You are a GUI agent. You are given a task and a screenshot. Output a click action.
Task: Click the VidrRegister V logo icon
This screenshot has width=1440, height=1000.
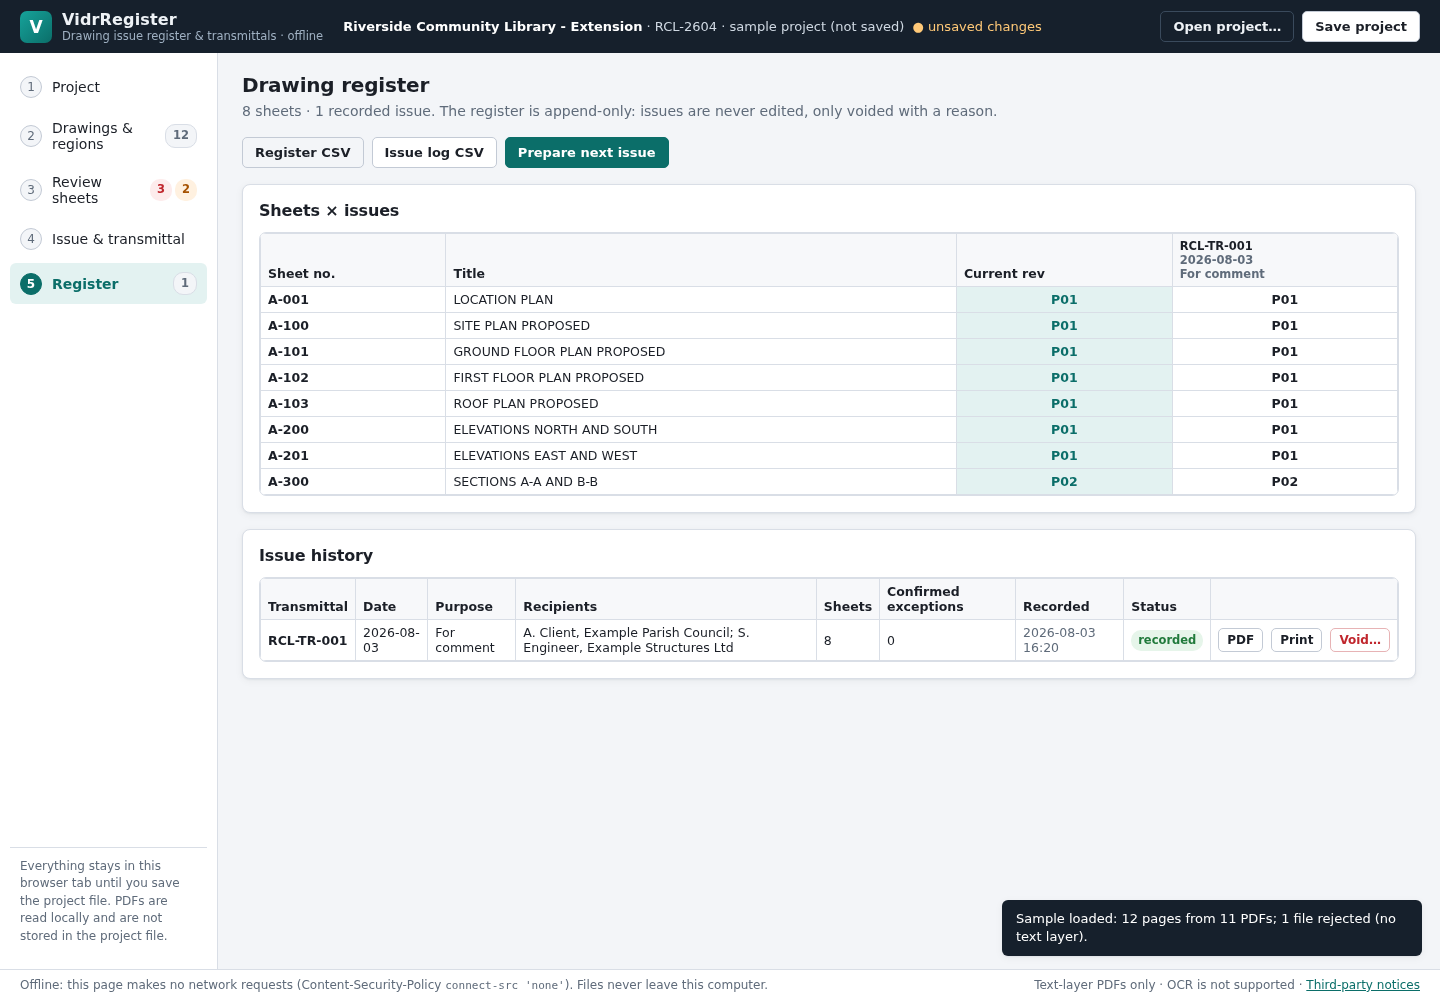click(x=36, y=27)
